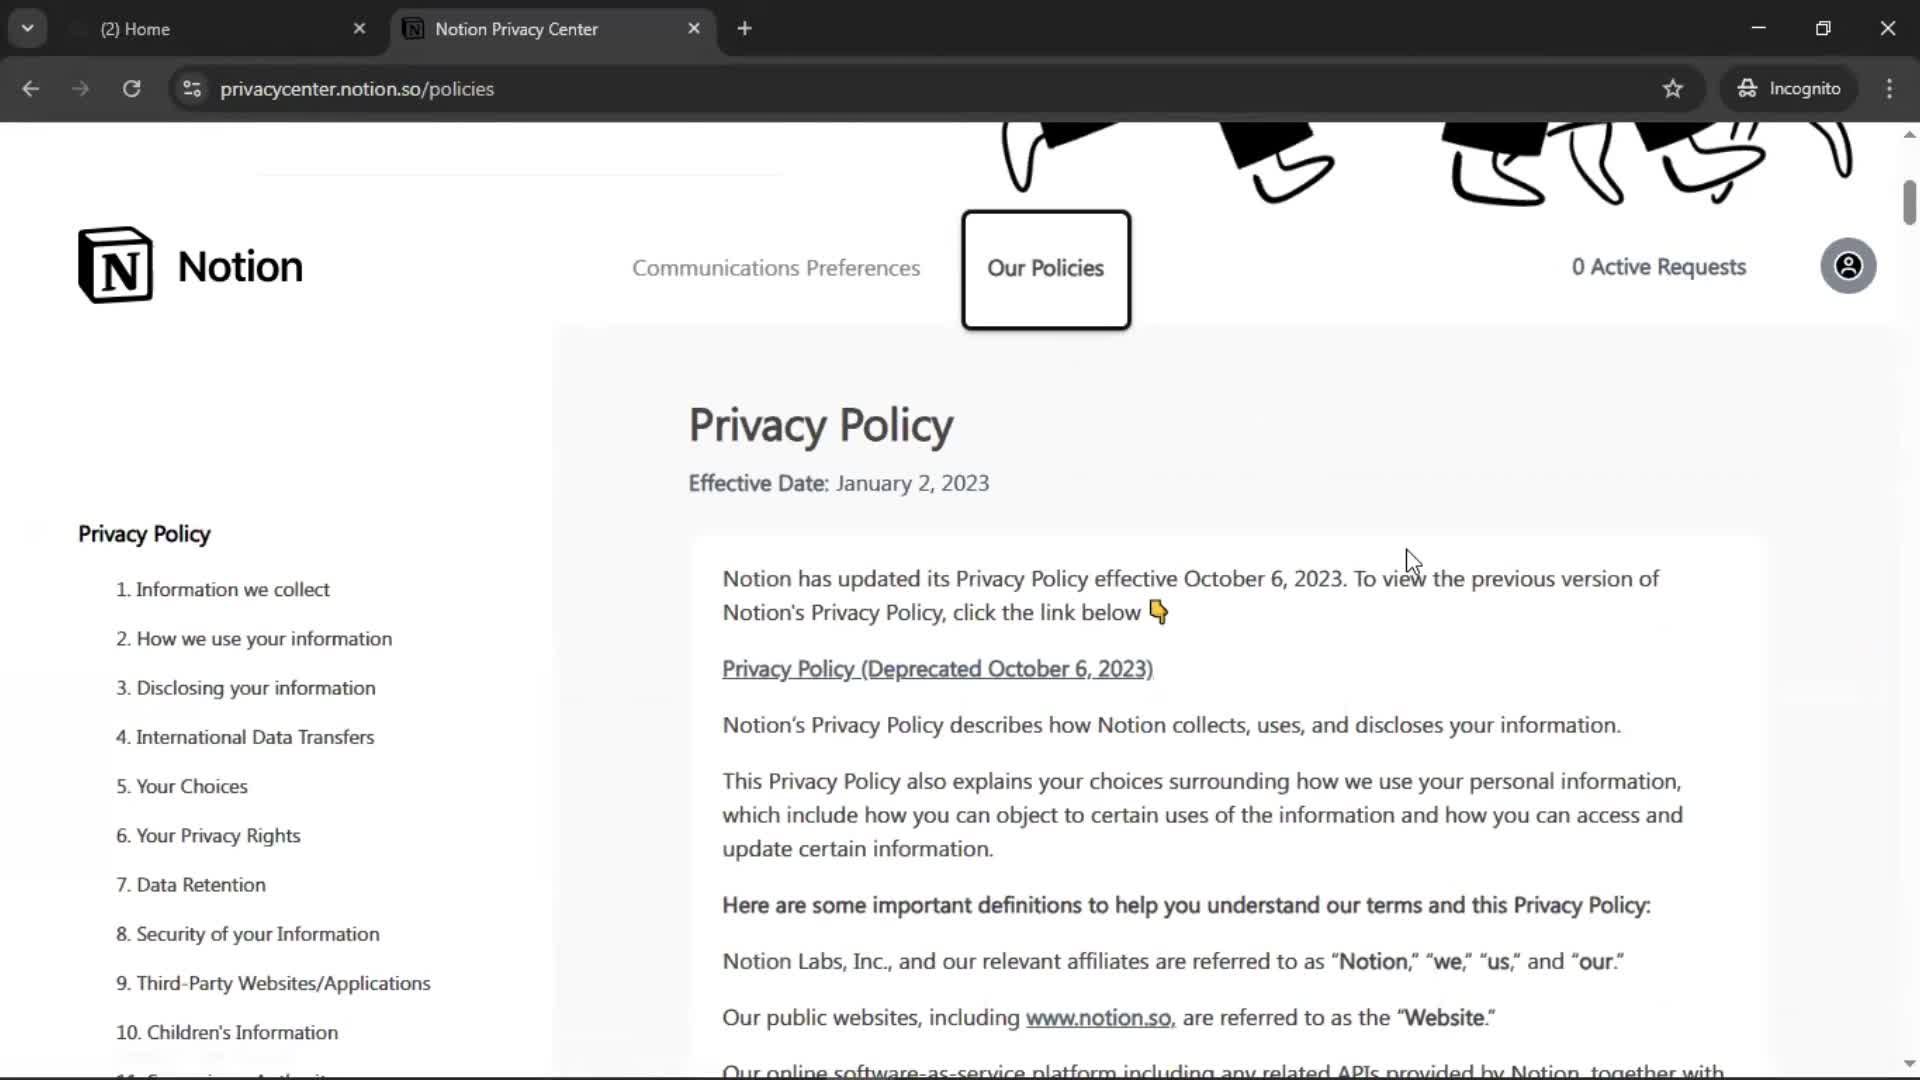Jump to 9. Third-Party Websites/Applications
Screen dimensions: 1920x1080
[273, 983]
